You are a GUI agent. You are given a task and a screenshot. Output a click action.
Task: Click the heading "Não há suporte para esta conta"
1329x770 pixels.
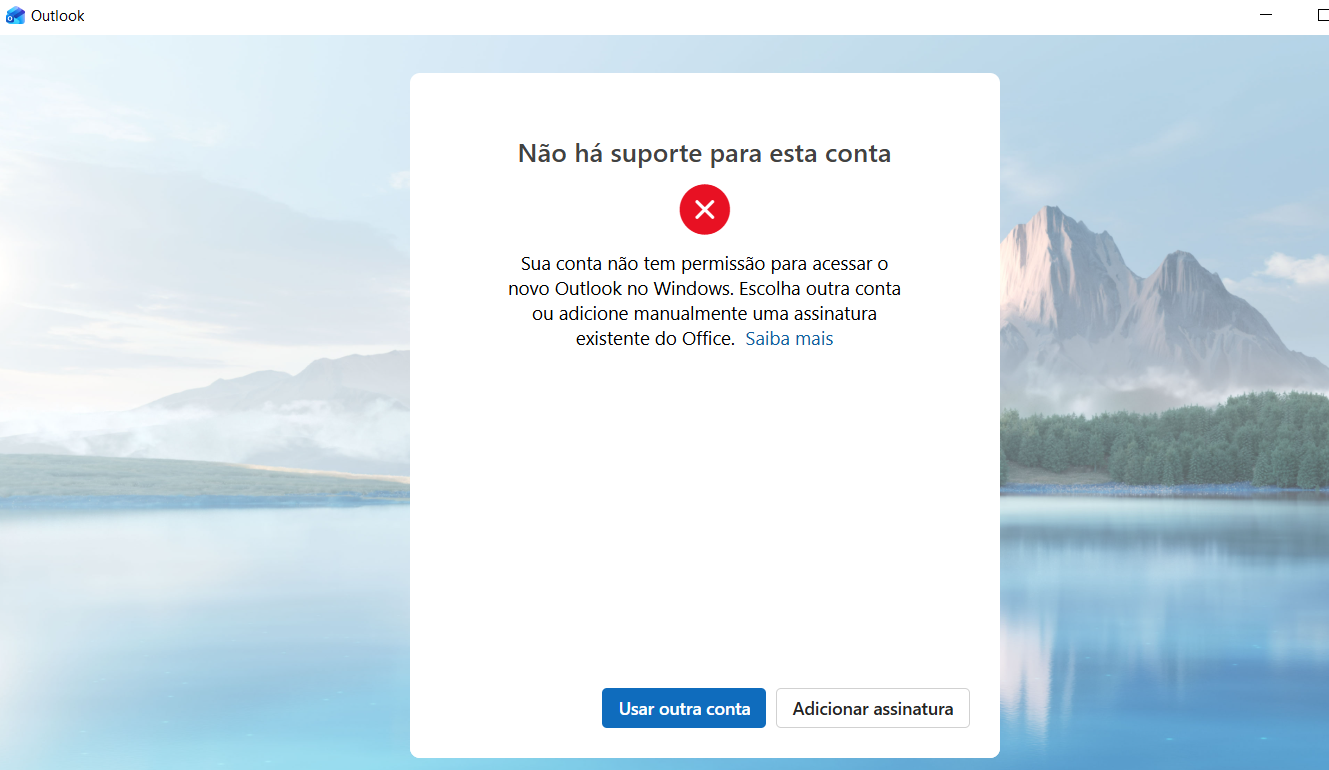[x=704, y=153]
